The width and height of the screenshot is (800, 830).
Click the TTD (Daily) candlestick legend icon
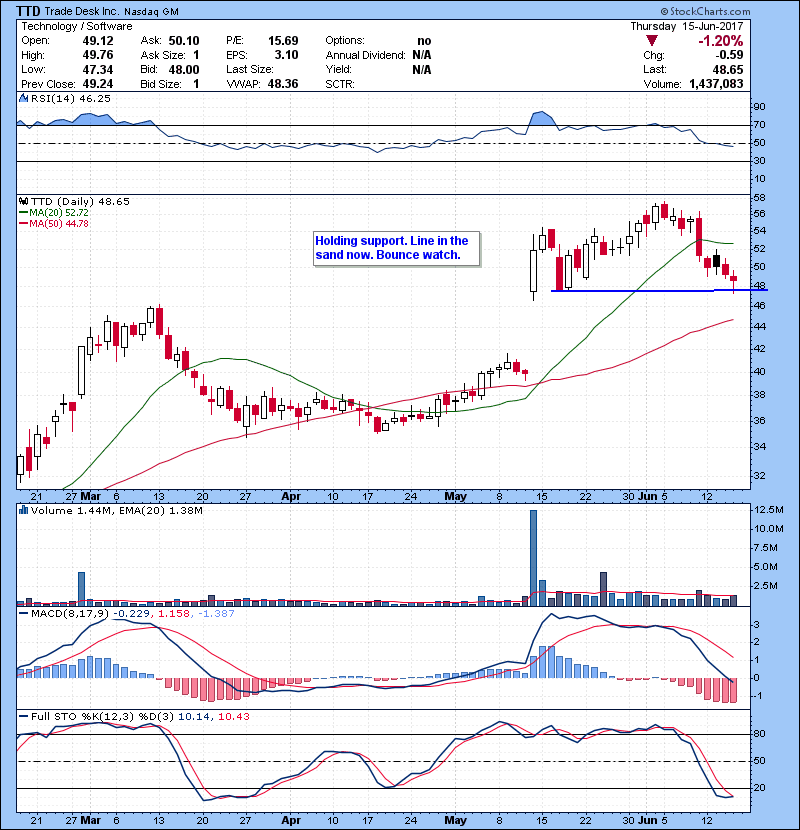(21, 201)
